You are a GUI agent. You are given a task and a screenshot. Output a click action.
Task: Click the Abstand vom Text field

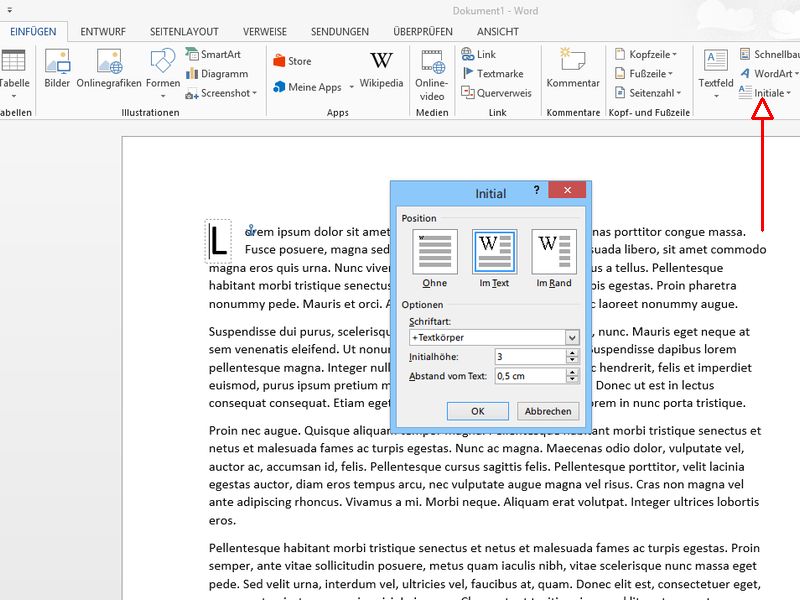(531, 376)
